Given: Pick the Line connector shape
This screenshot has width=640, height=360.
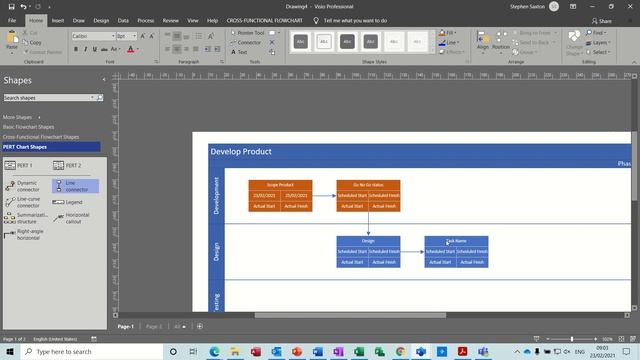Looking at the screenshot, I should coord(75,186).
